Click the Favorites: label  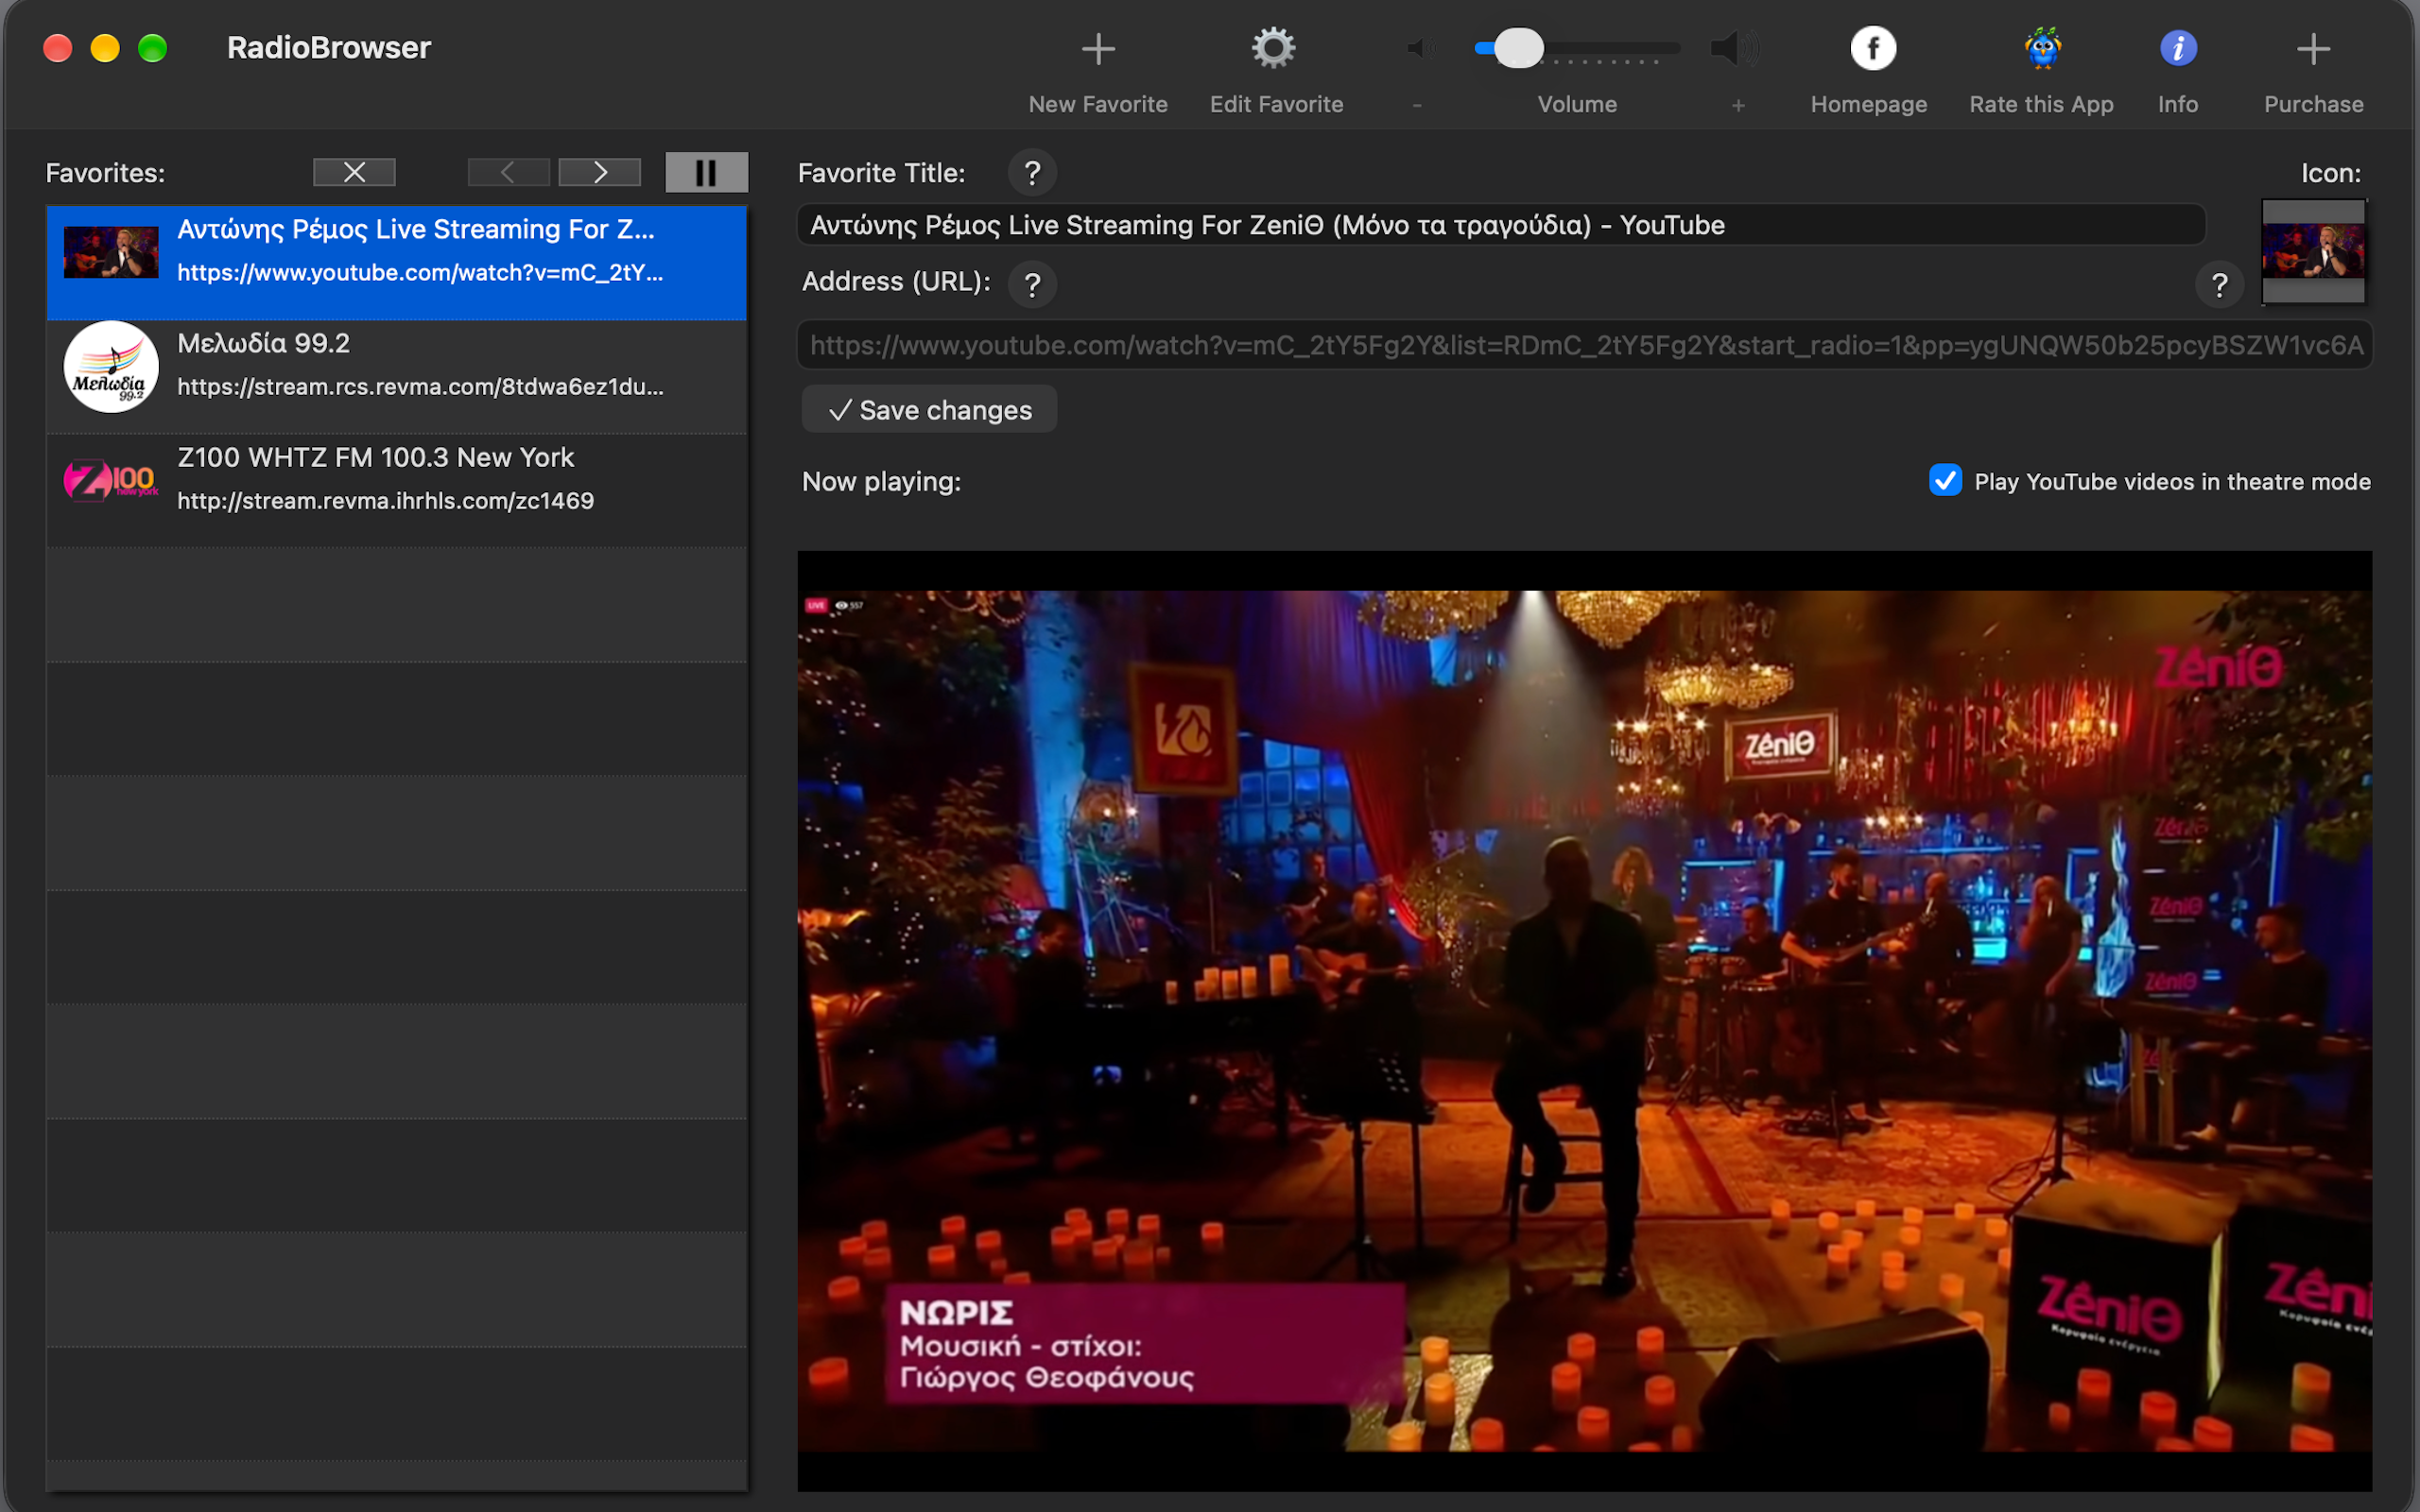(x=105, y=173)
